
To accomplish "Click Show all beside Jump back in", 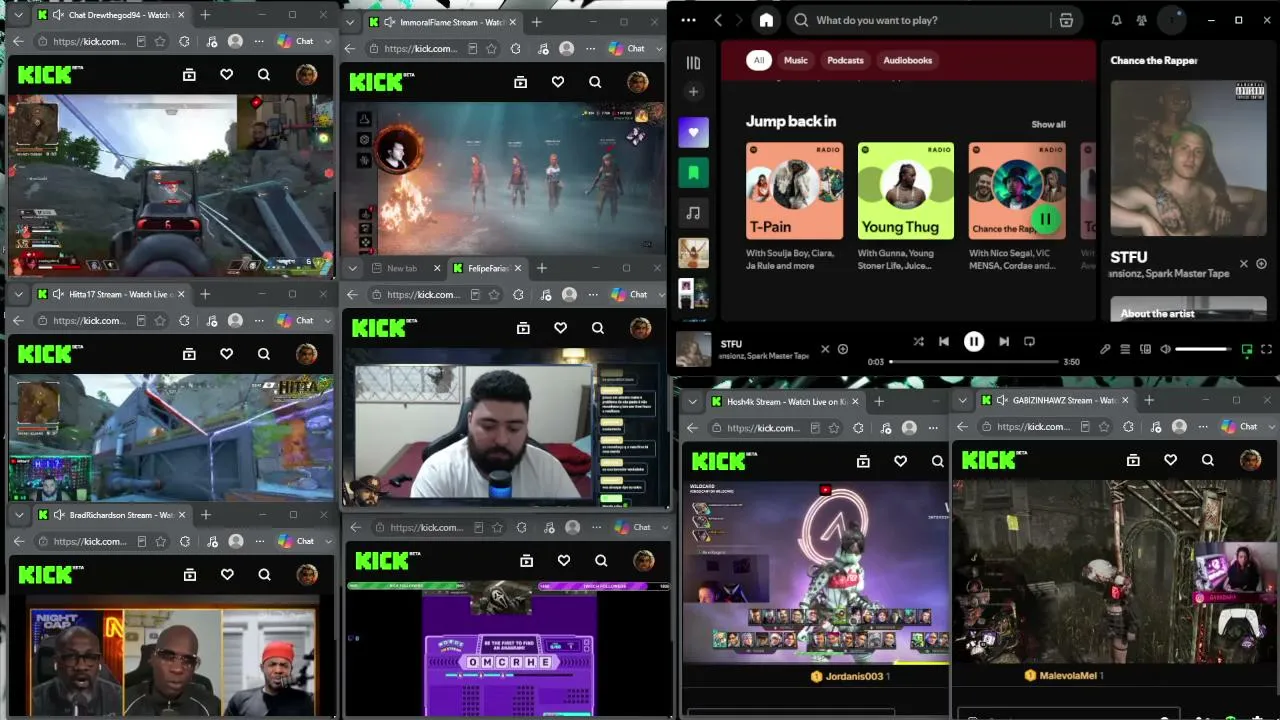I will point(1048,124).
